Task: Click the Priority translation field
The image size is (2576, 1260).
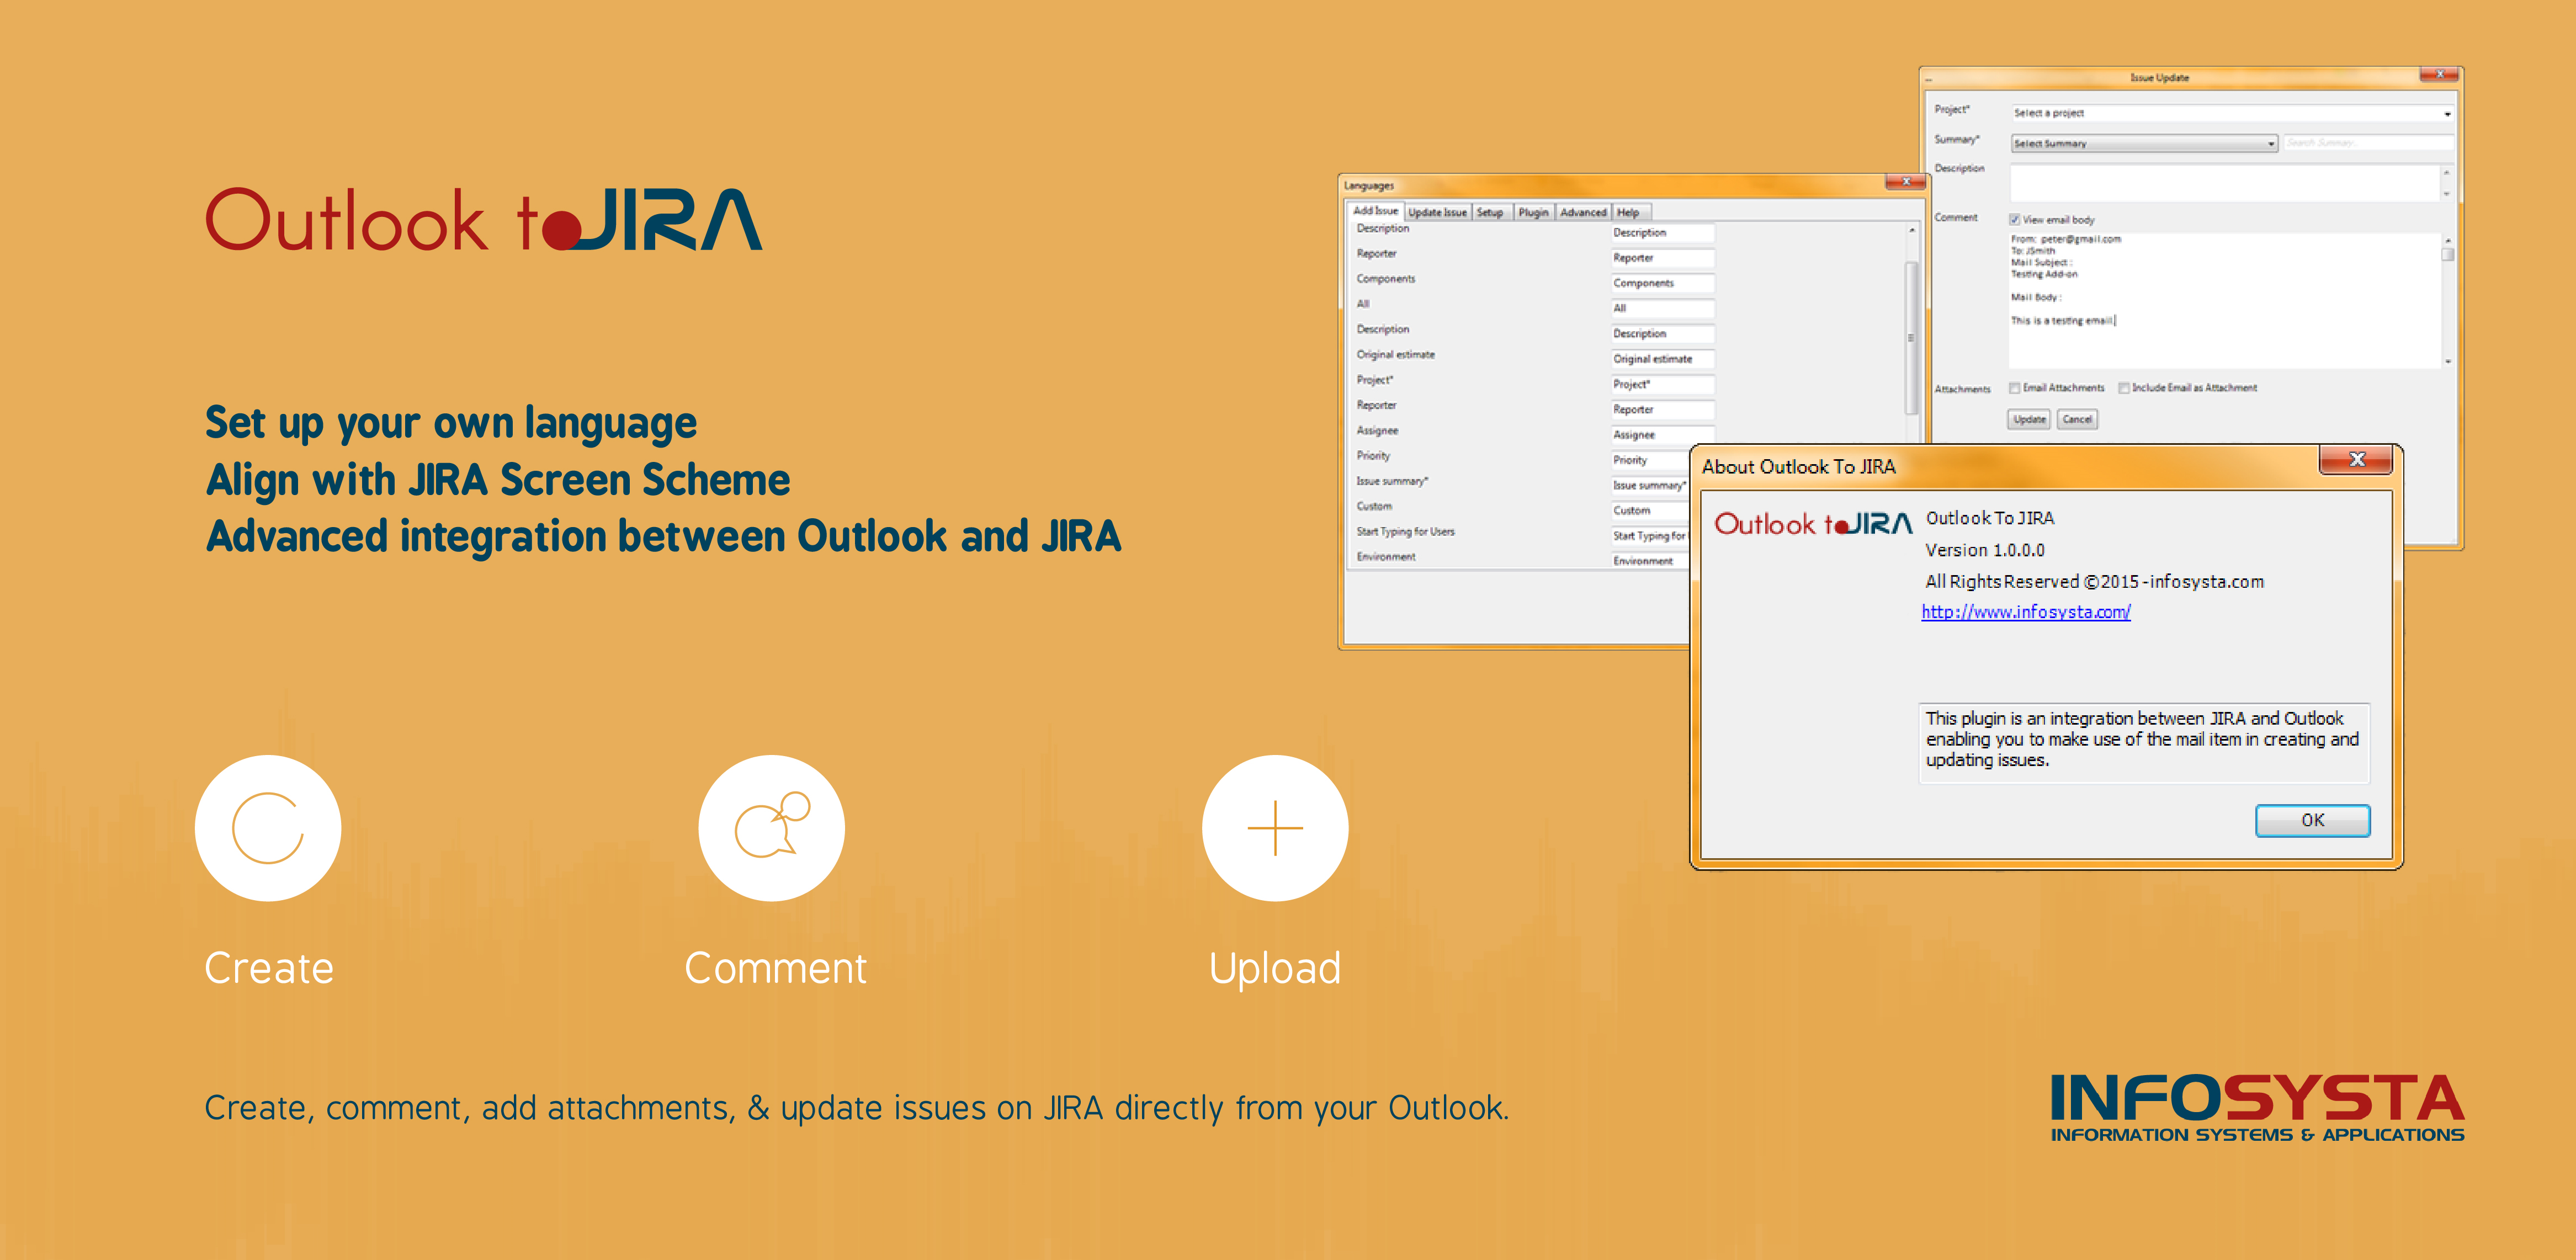Action: coord(1650,460)
